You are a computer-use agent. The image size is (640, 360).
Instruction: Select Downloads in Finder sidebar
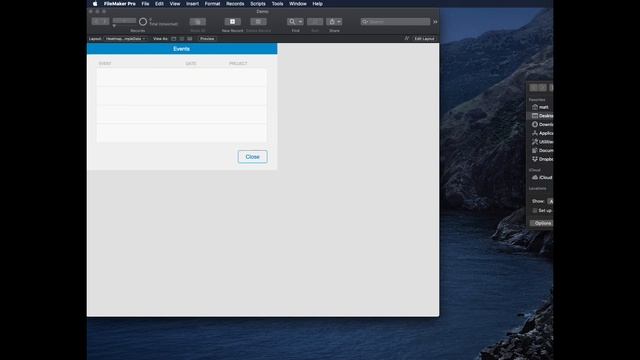[x=542, y=124]
